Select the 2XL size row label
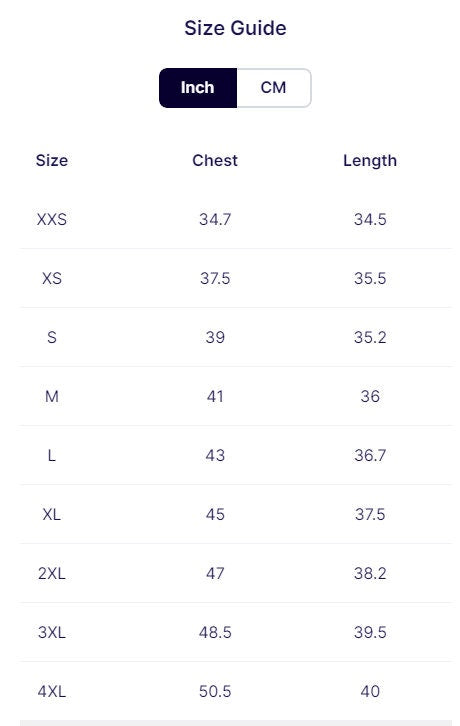Screen dimensions: 460x726 (x=52, y=573)
